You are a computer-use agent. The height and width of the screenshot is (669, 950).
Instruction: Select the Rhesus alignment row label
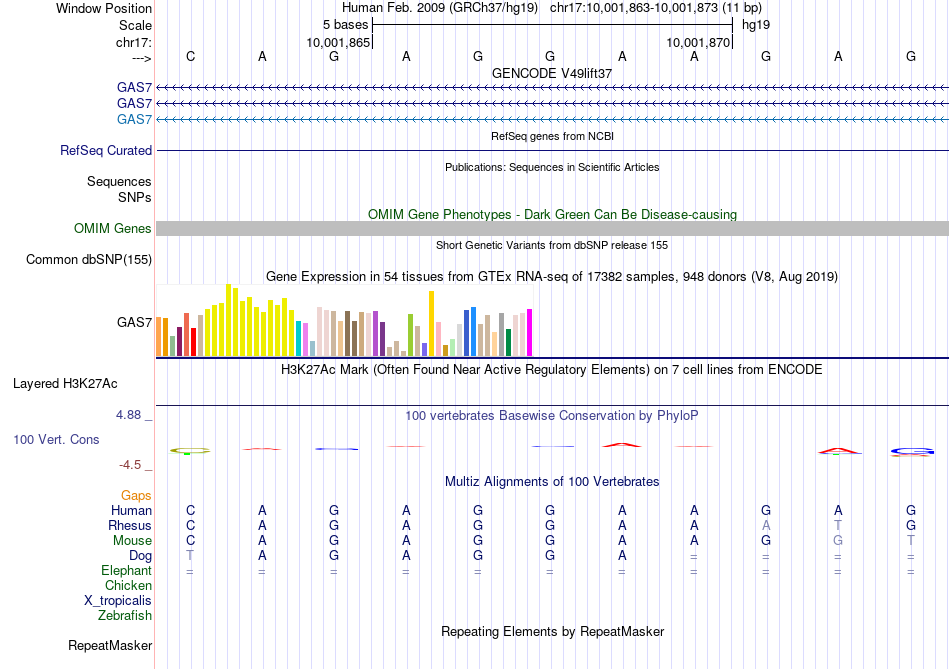coord(130,525)
